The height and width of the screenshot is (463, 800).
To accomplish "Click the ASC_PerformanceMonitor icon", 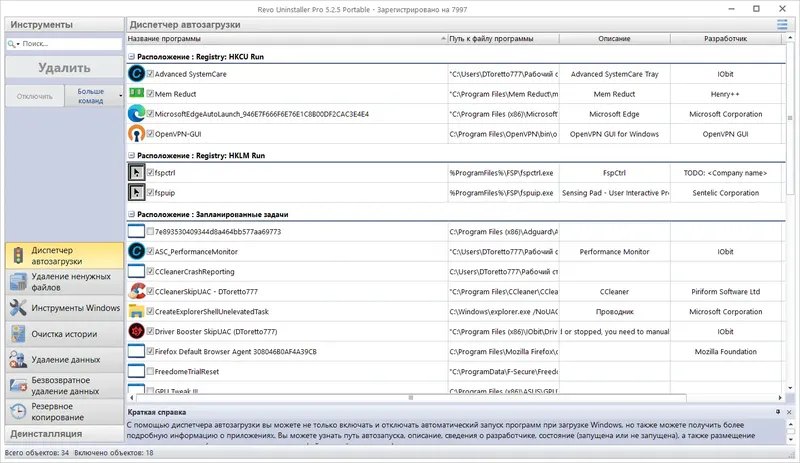I will click(x=136, y=251).
